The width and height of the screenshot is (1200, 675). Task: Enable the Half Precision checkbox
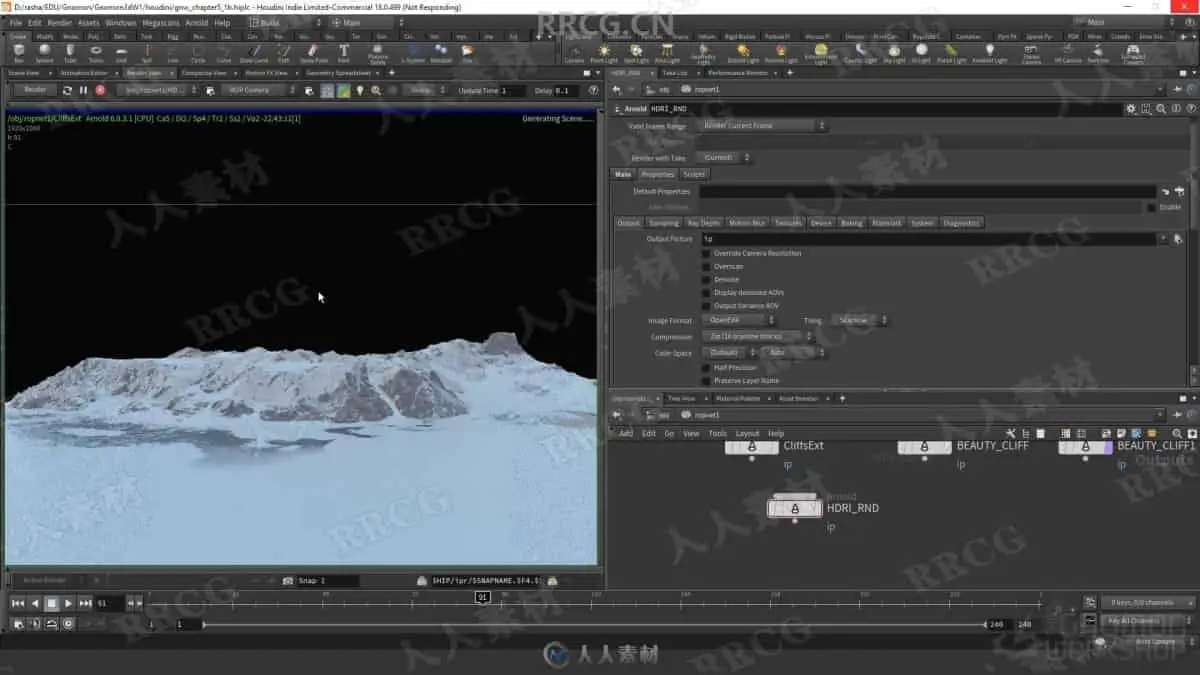706,367
